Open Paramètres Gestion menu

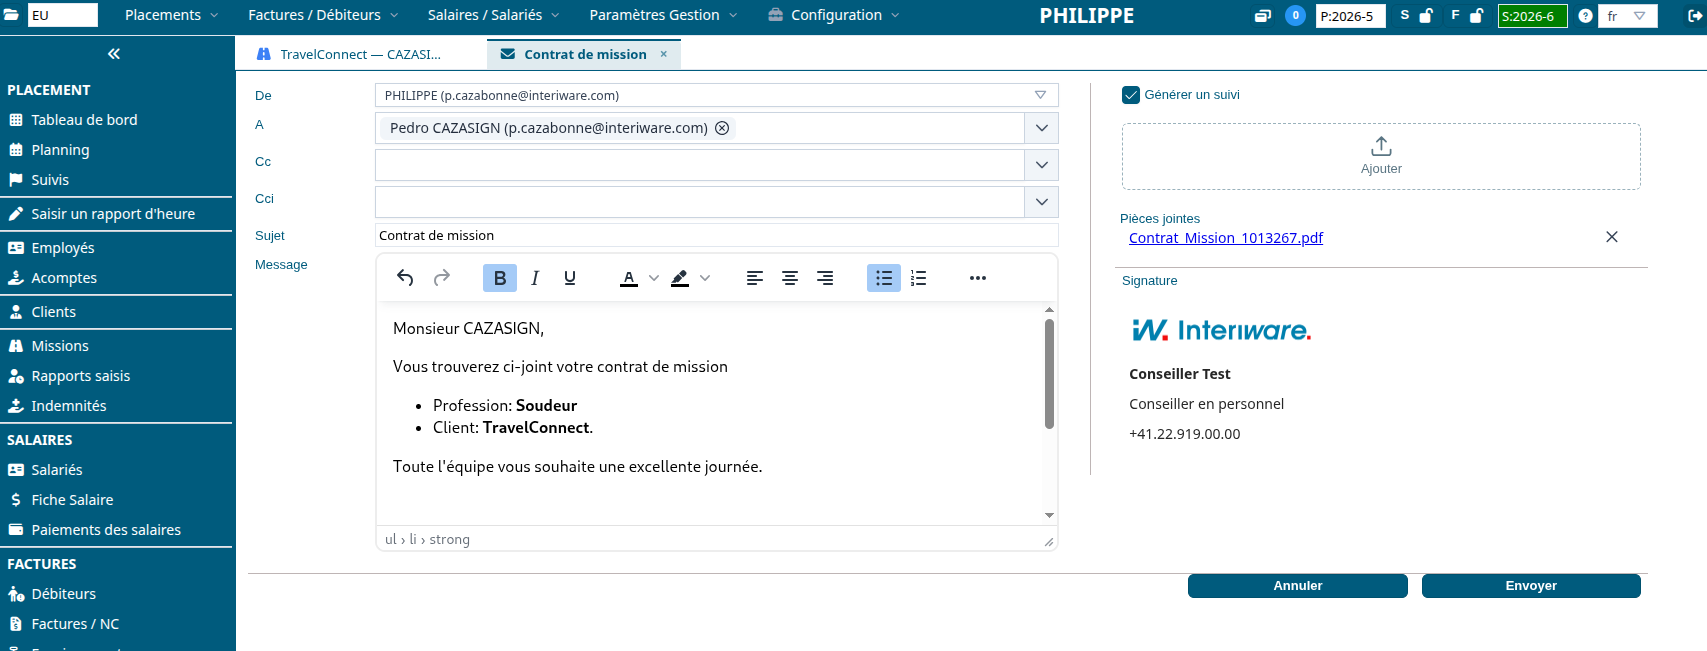click(663, 15)
